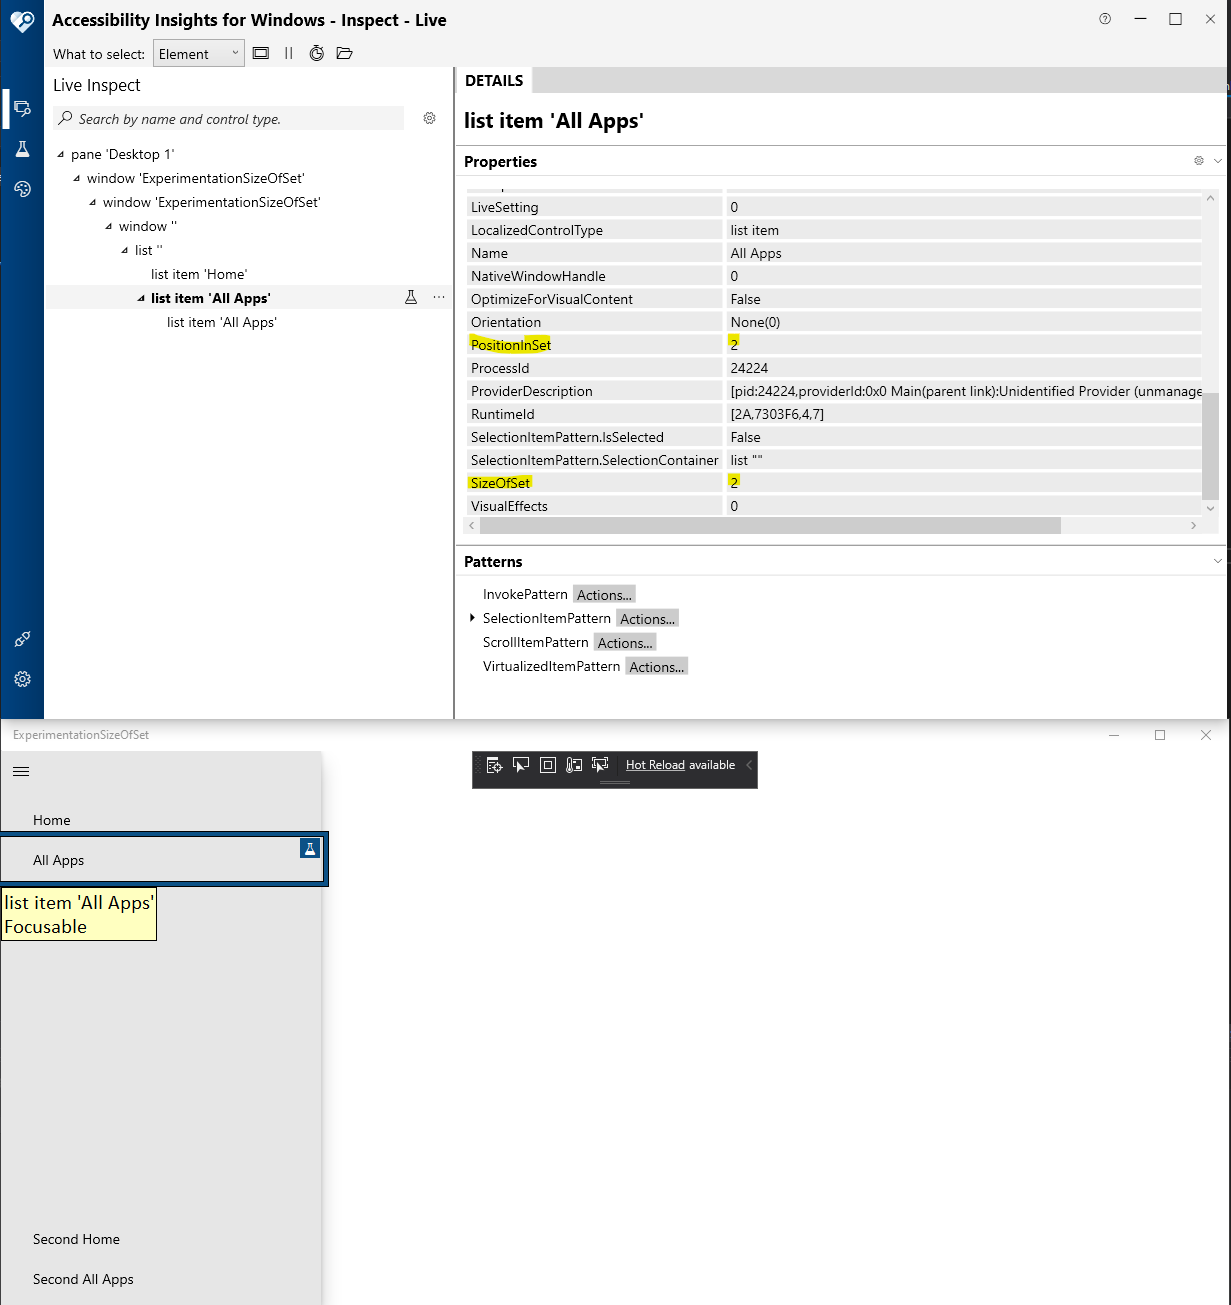
Task: Open the 'What to select' Element dropdown
Action: pos(198,53)
